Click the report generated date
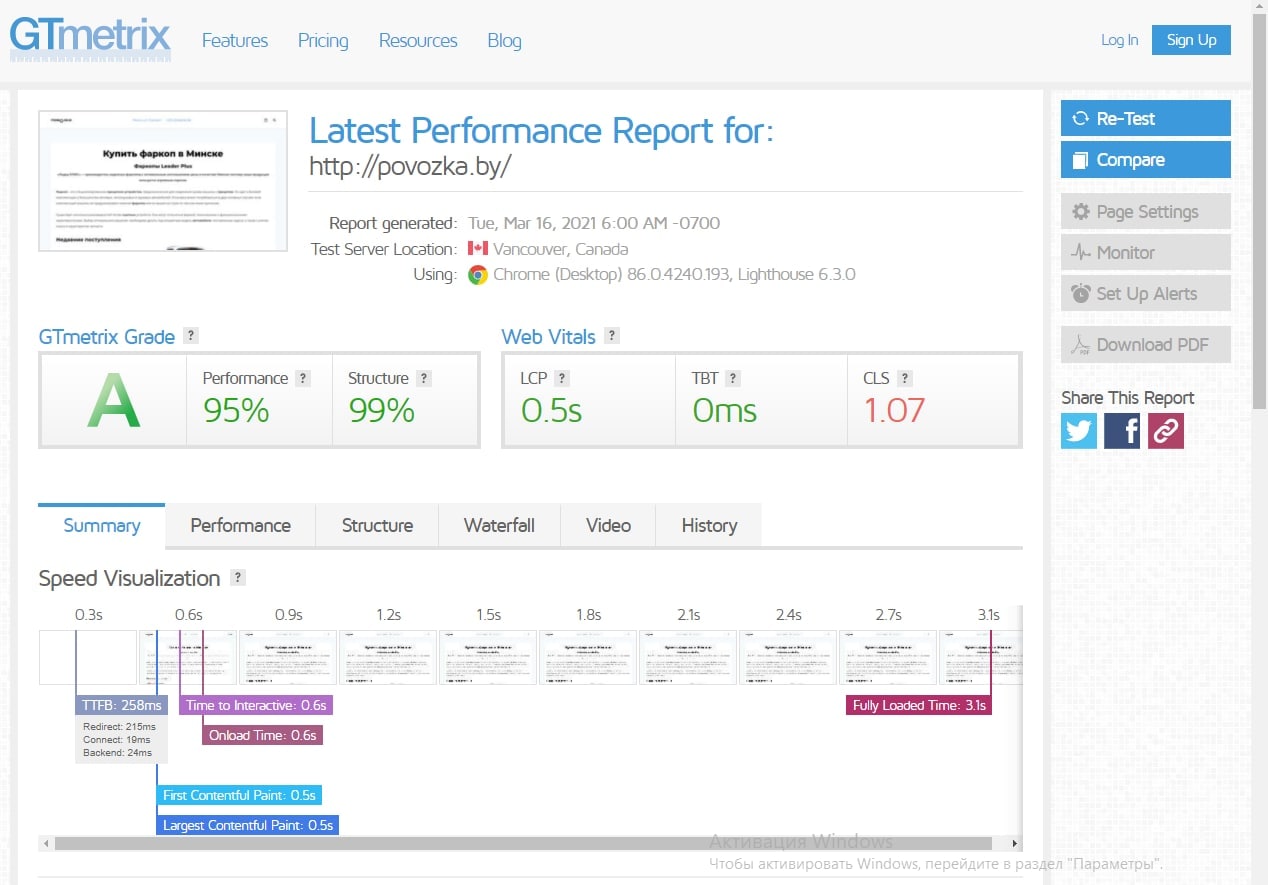The width and height of the screenshot is (1268, 885). click(x=593, y=223)
